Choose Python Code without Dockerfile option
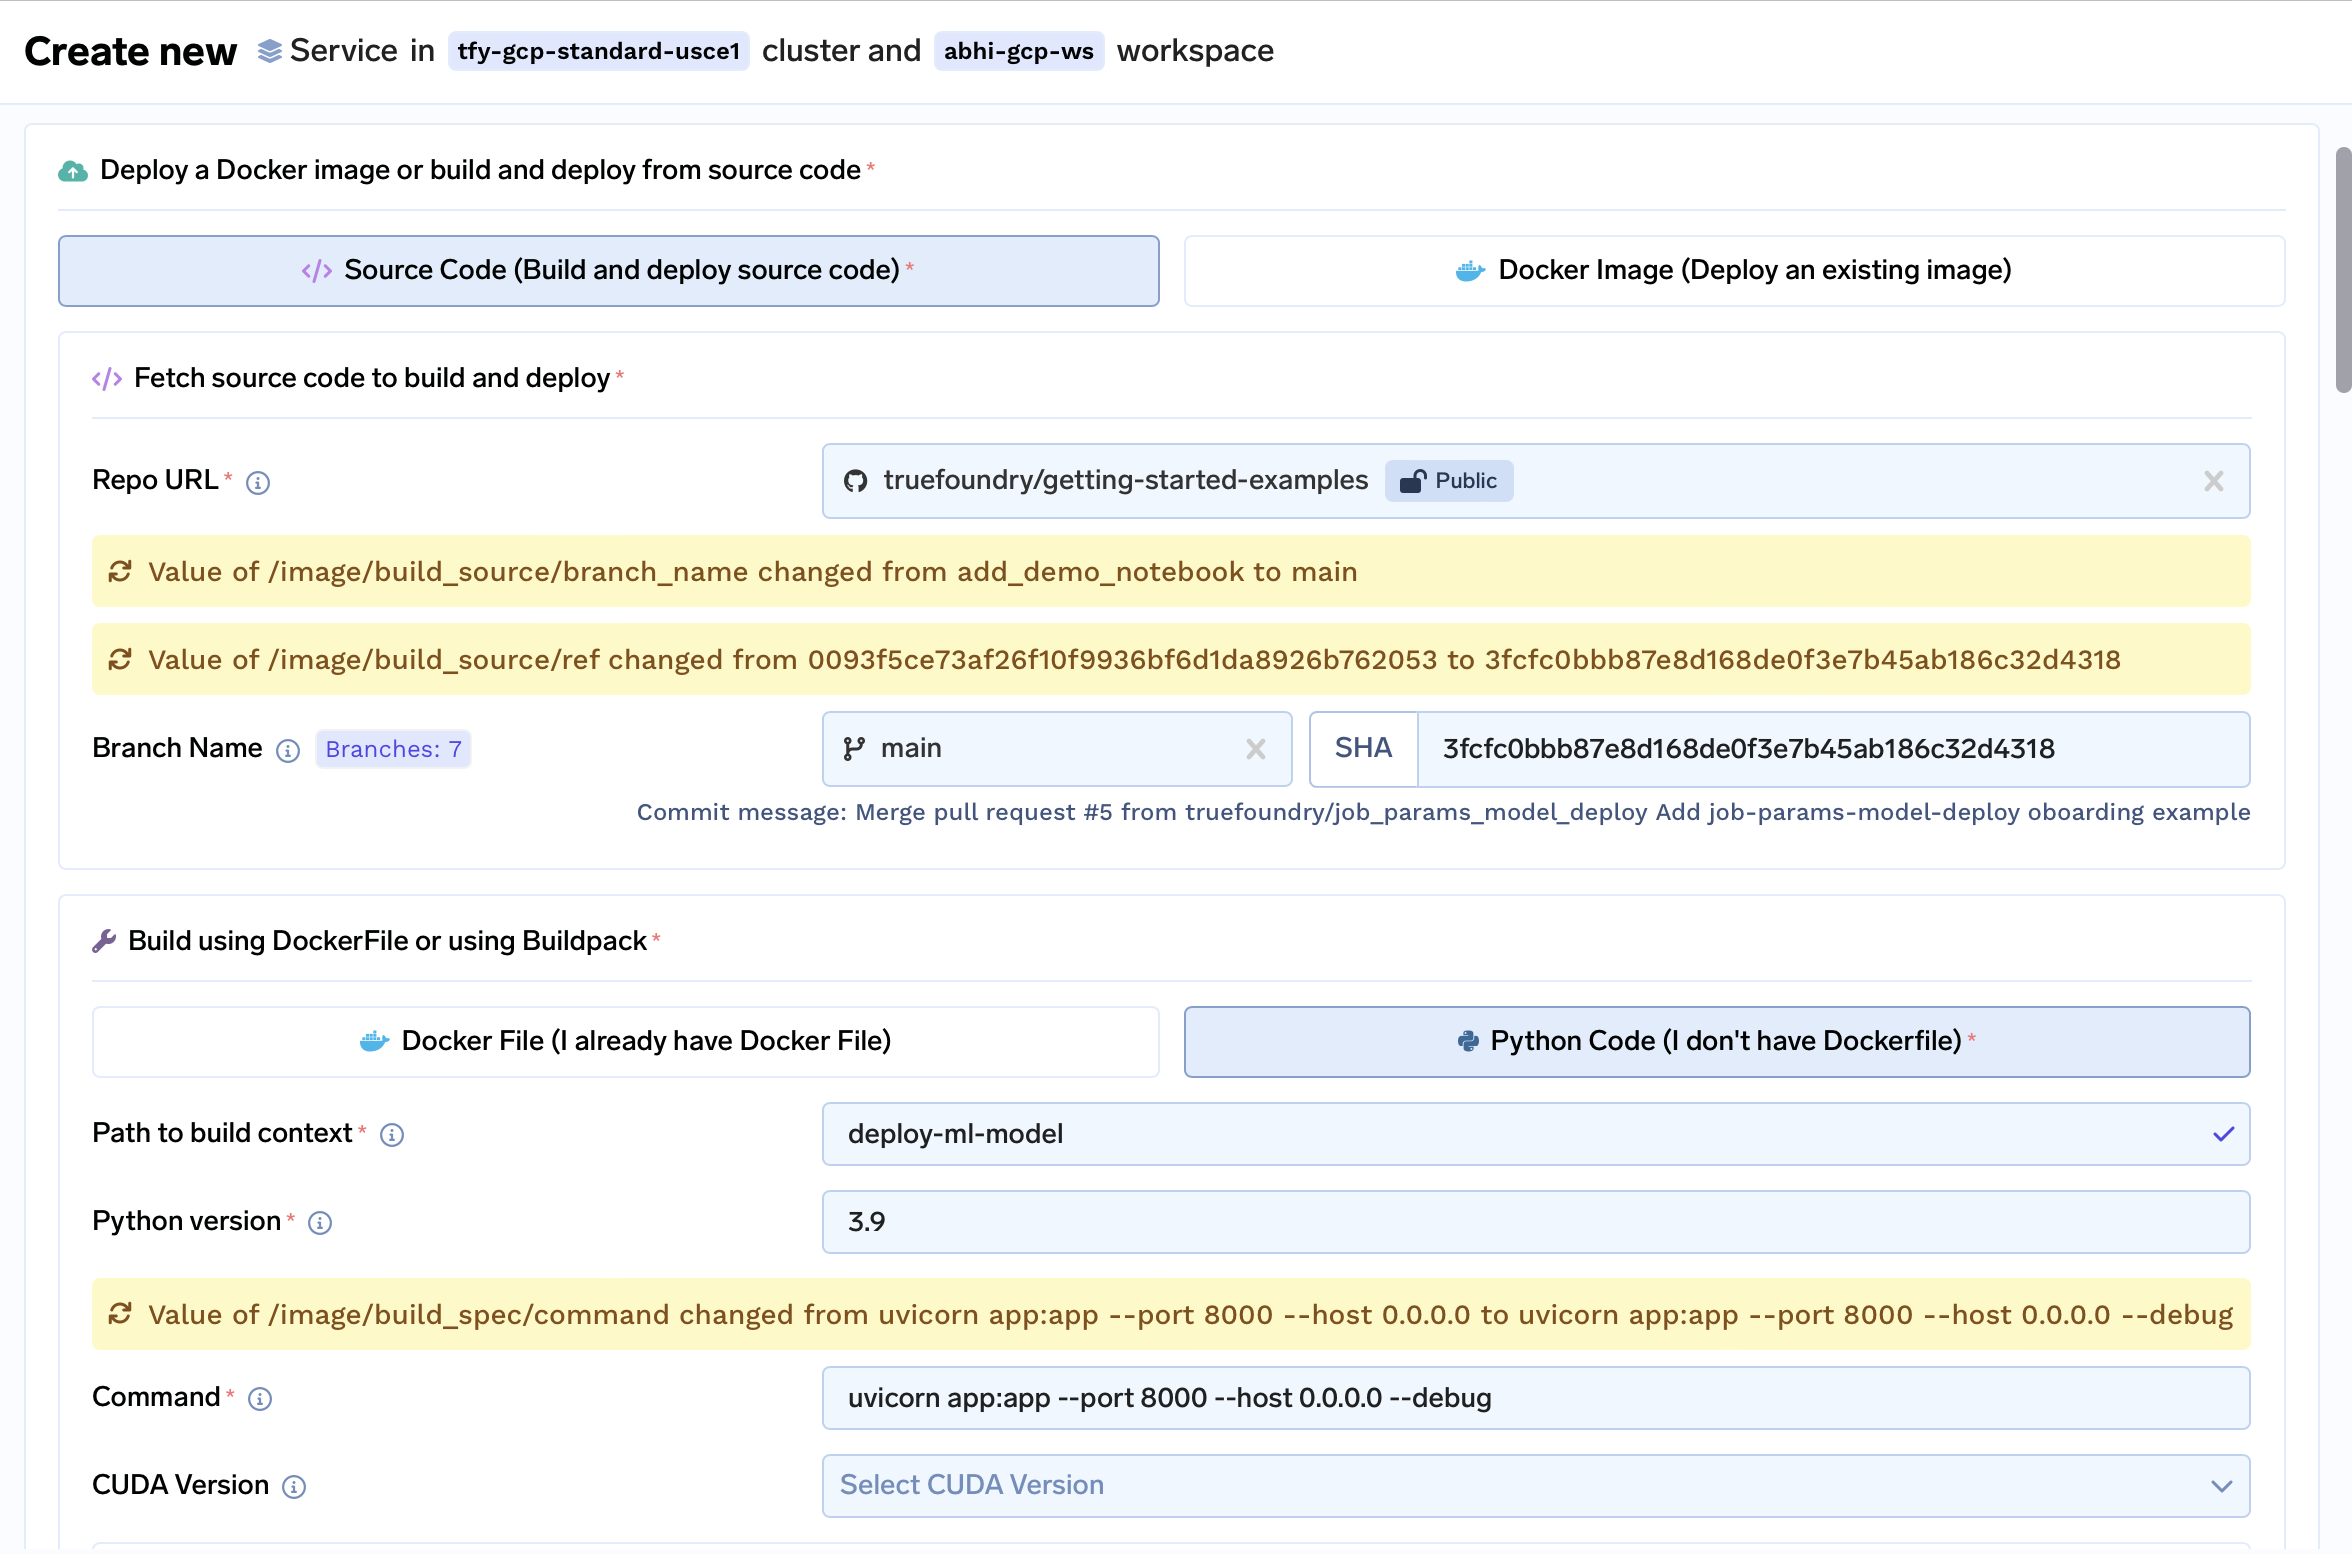 coord(1716,1042)
